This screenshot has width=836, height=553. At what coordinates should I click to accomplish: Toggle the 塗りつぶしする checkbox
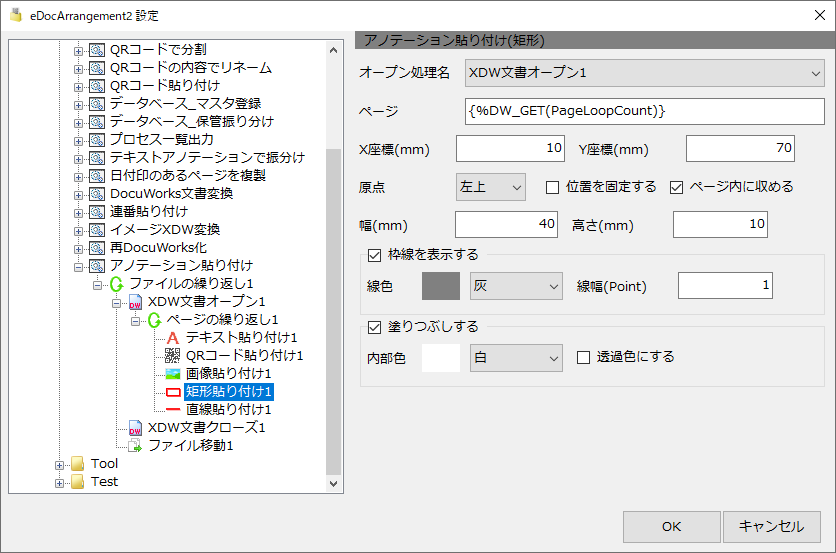(375, 327)
